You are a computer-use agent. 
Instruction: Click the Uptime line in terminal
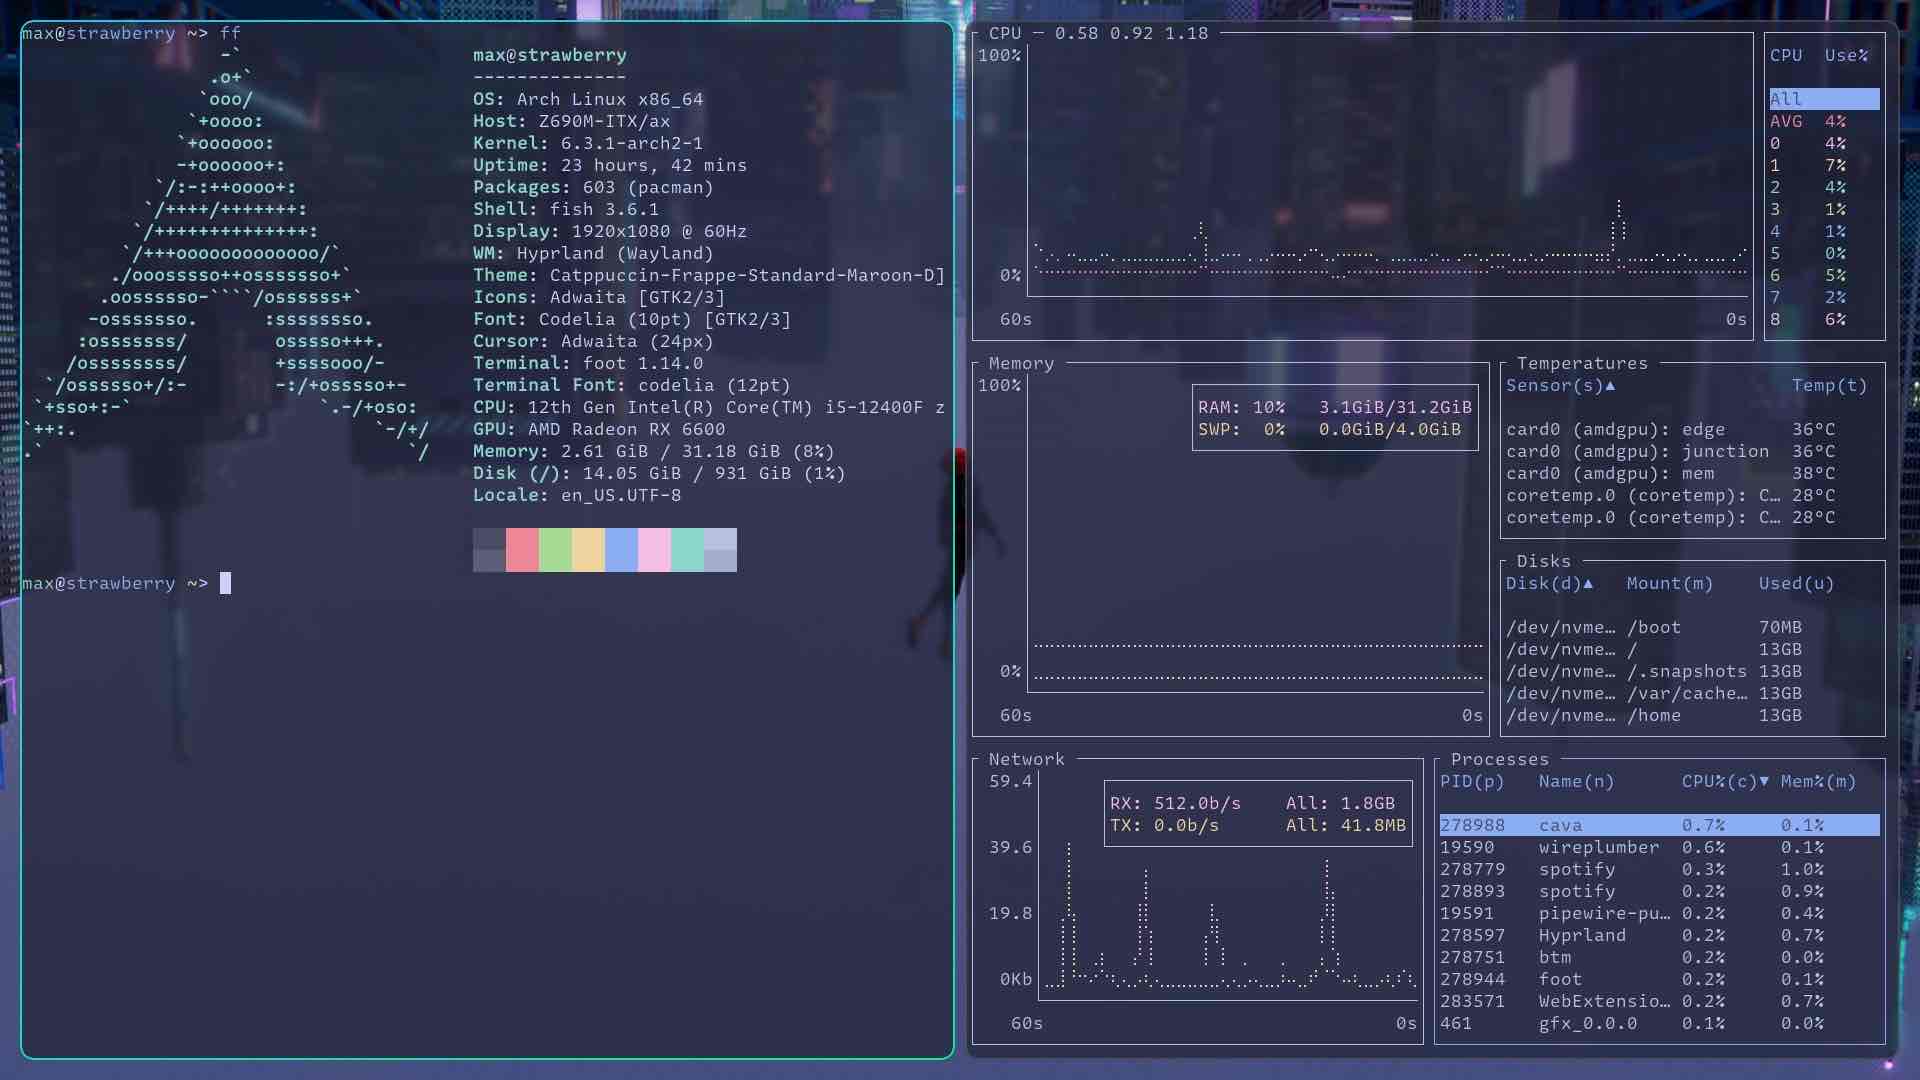[x=610, y=165]
